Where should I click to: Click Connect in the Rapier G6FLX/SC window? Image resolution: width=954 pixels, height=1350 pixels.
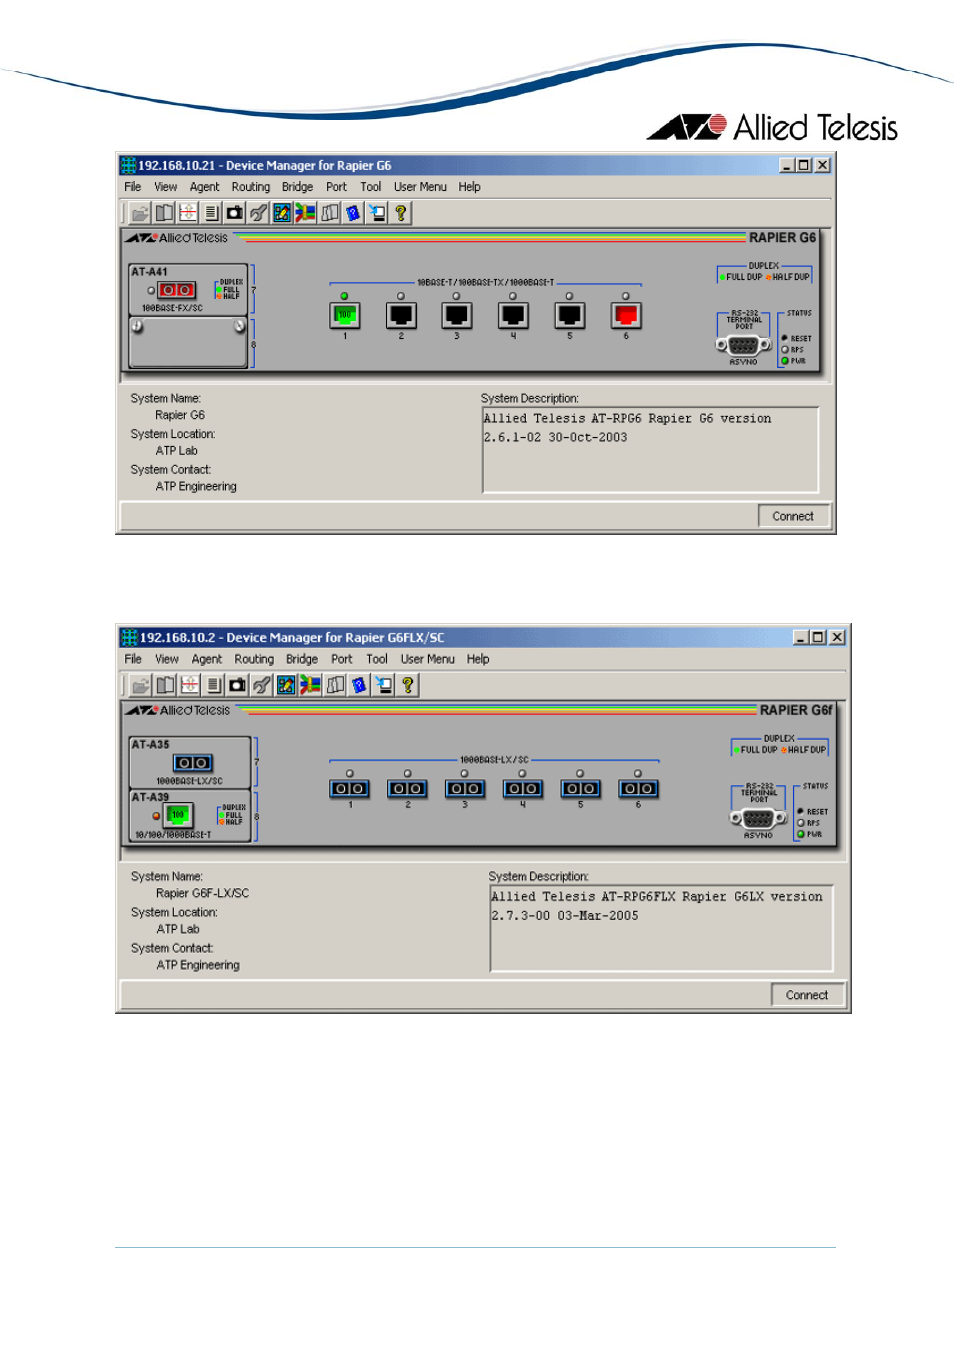807,995
